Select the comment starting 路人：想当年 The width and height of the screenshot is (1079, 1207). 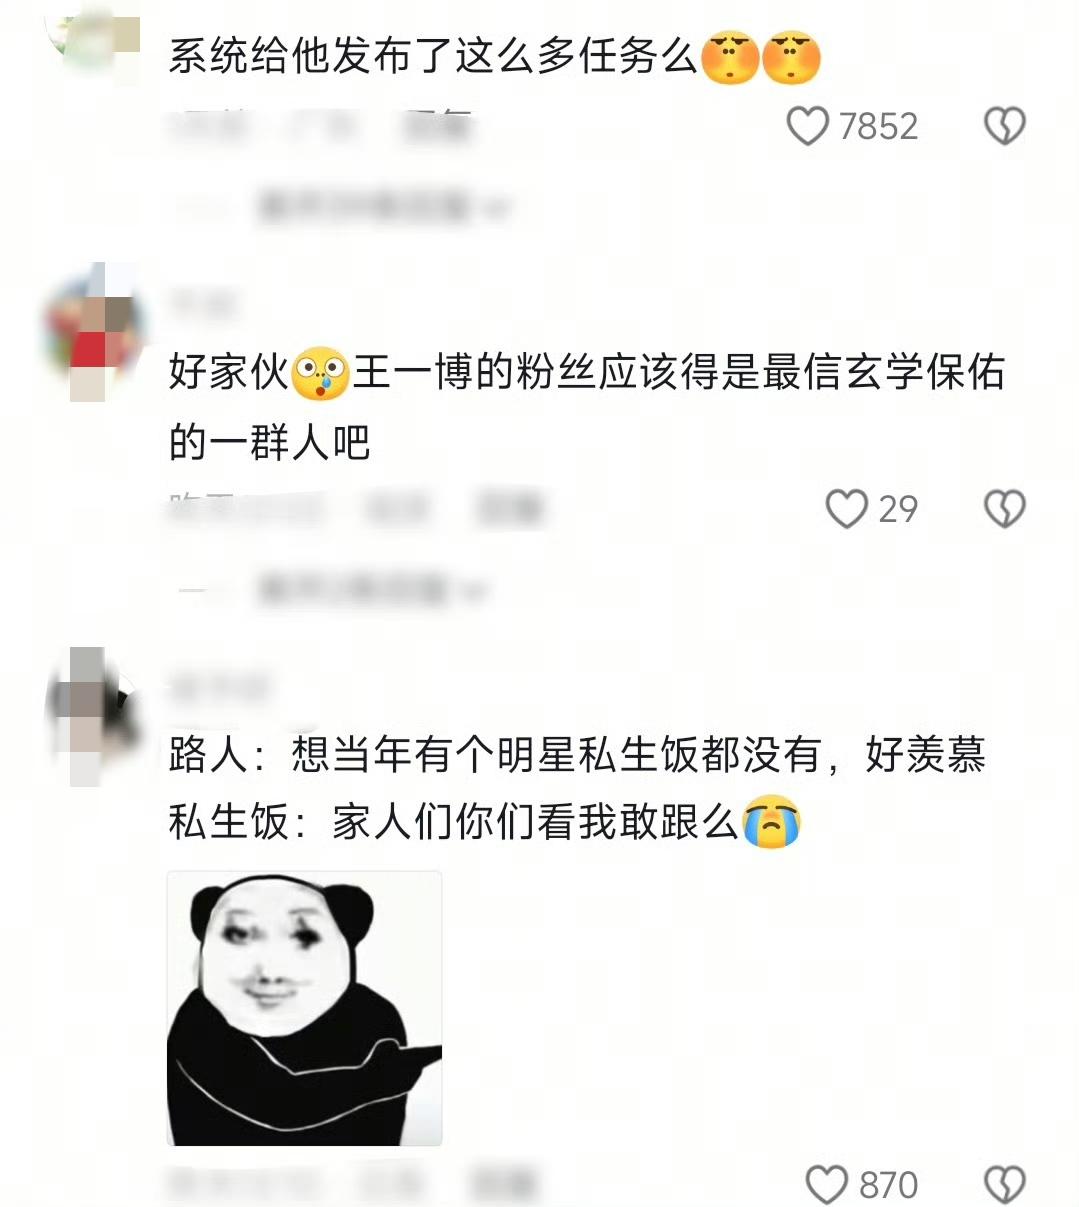tap(577, 789)
